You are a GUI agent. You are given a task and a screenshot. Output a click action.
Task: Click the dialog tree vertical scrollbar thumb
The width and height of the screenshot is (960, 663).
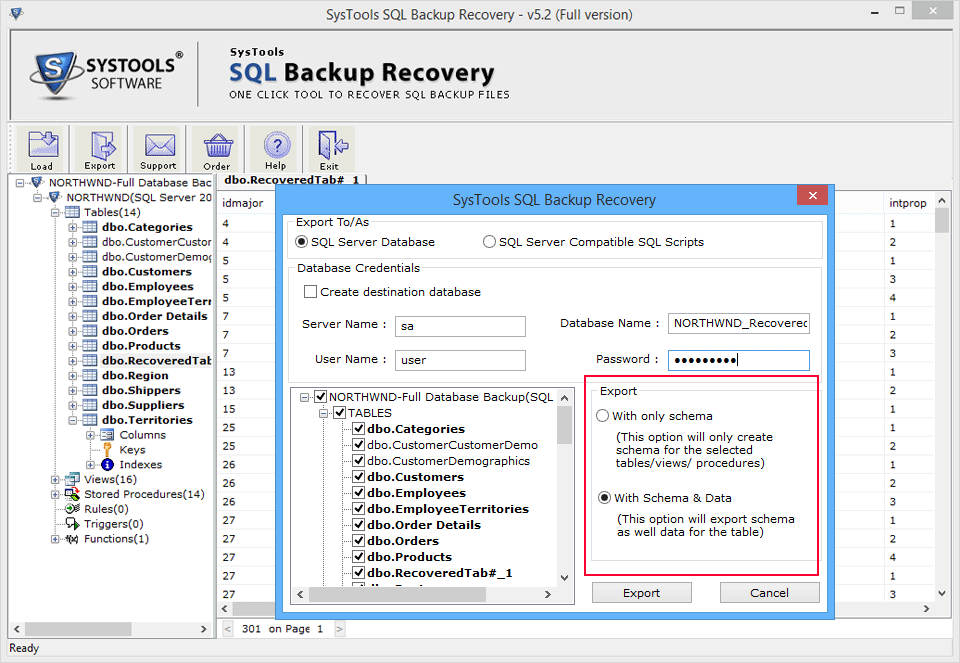(x=564, y=424)
